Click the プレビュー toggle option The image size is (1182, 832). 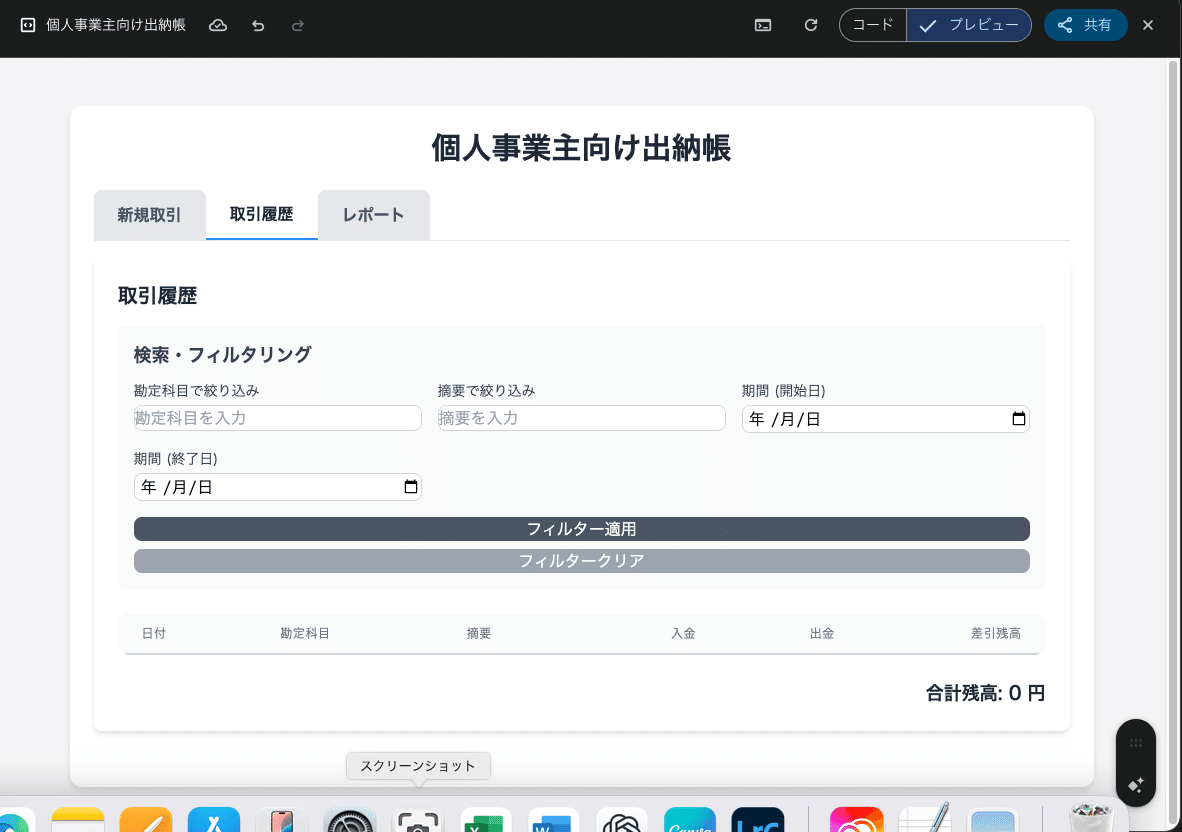point(969,25)
